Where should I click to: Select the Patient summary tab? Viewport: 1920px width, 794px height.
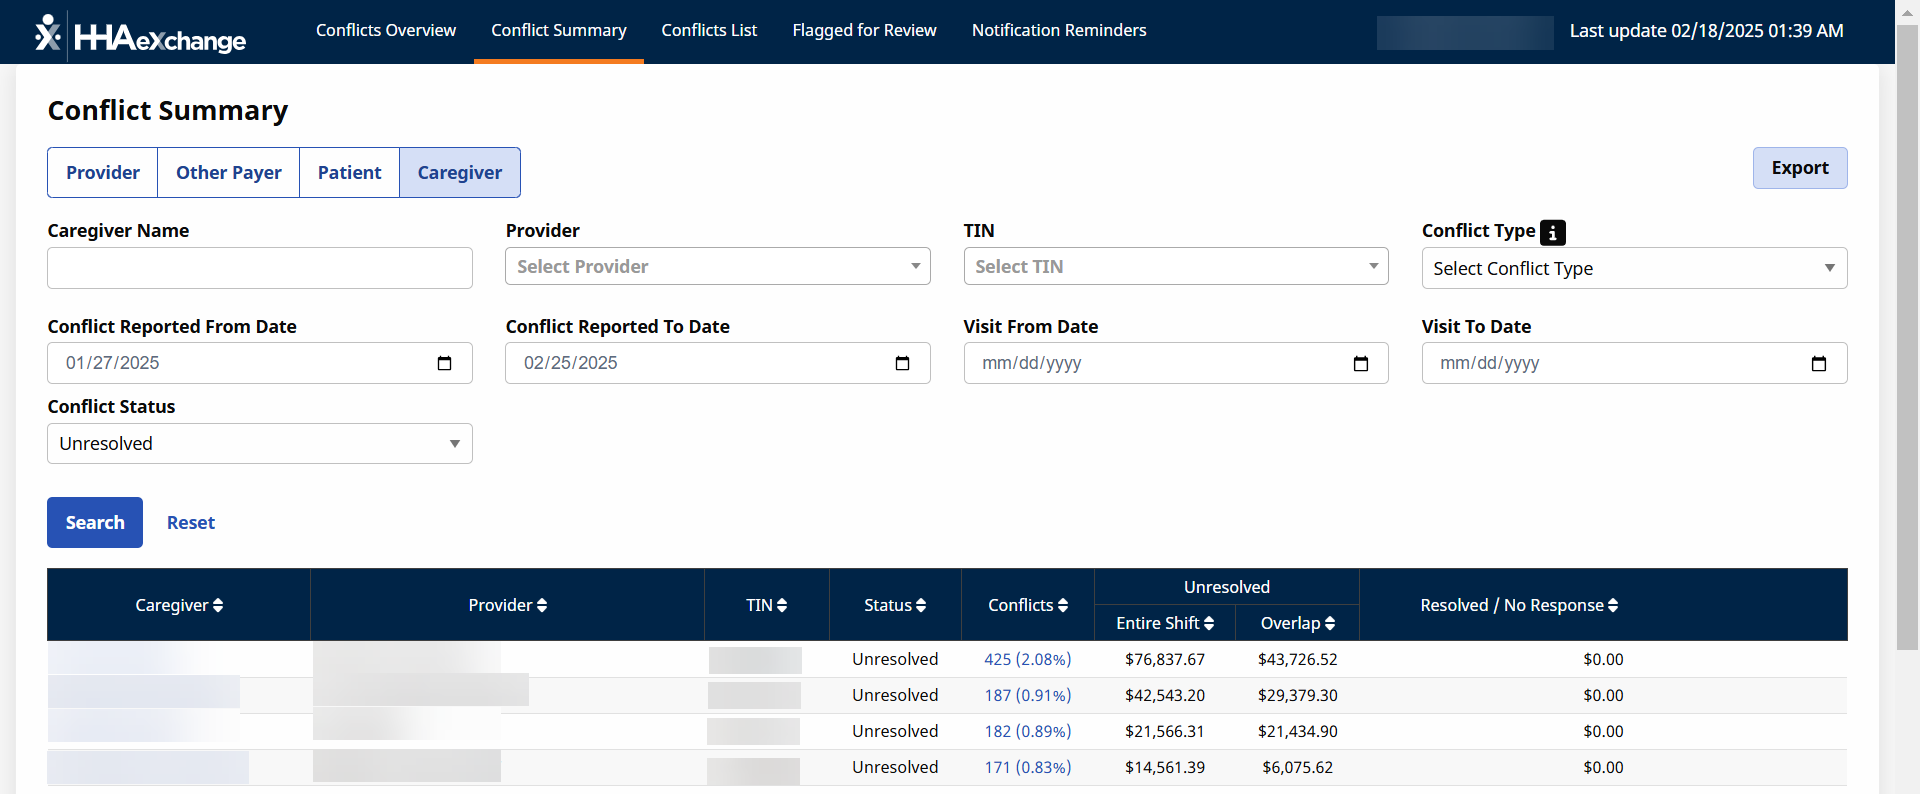(349, 173)
